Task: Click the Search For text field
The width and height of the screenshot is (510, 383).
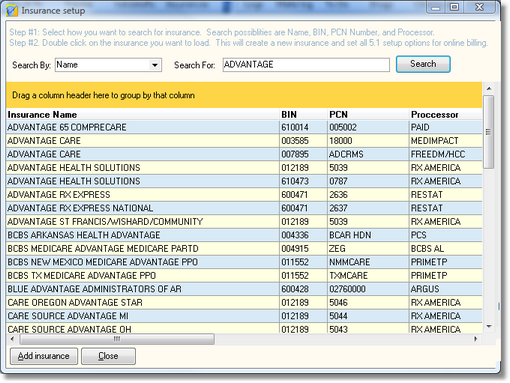Action: tap(306, 65)
